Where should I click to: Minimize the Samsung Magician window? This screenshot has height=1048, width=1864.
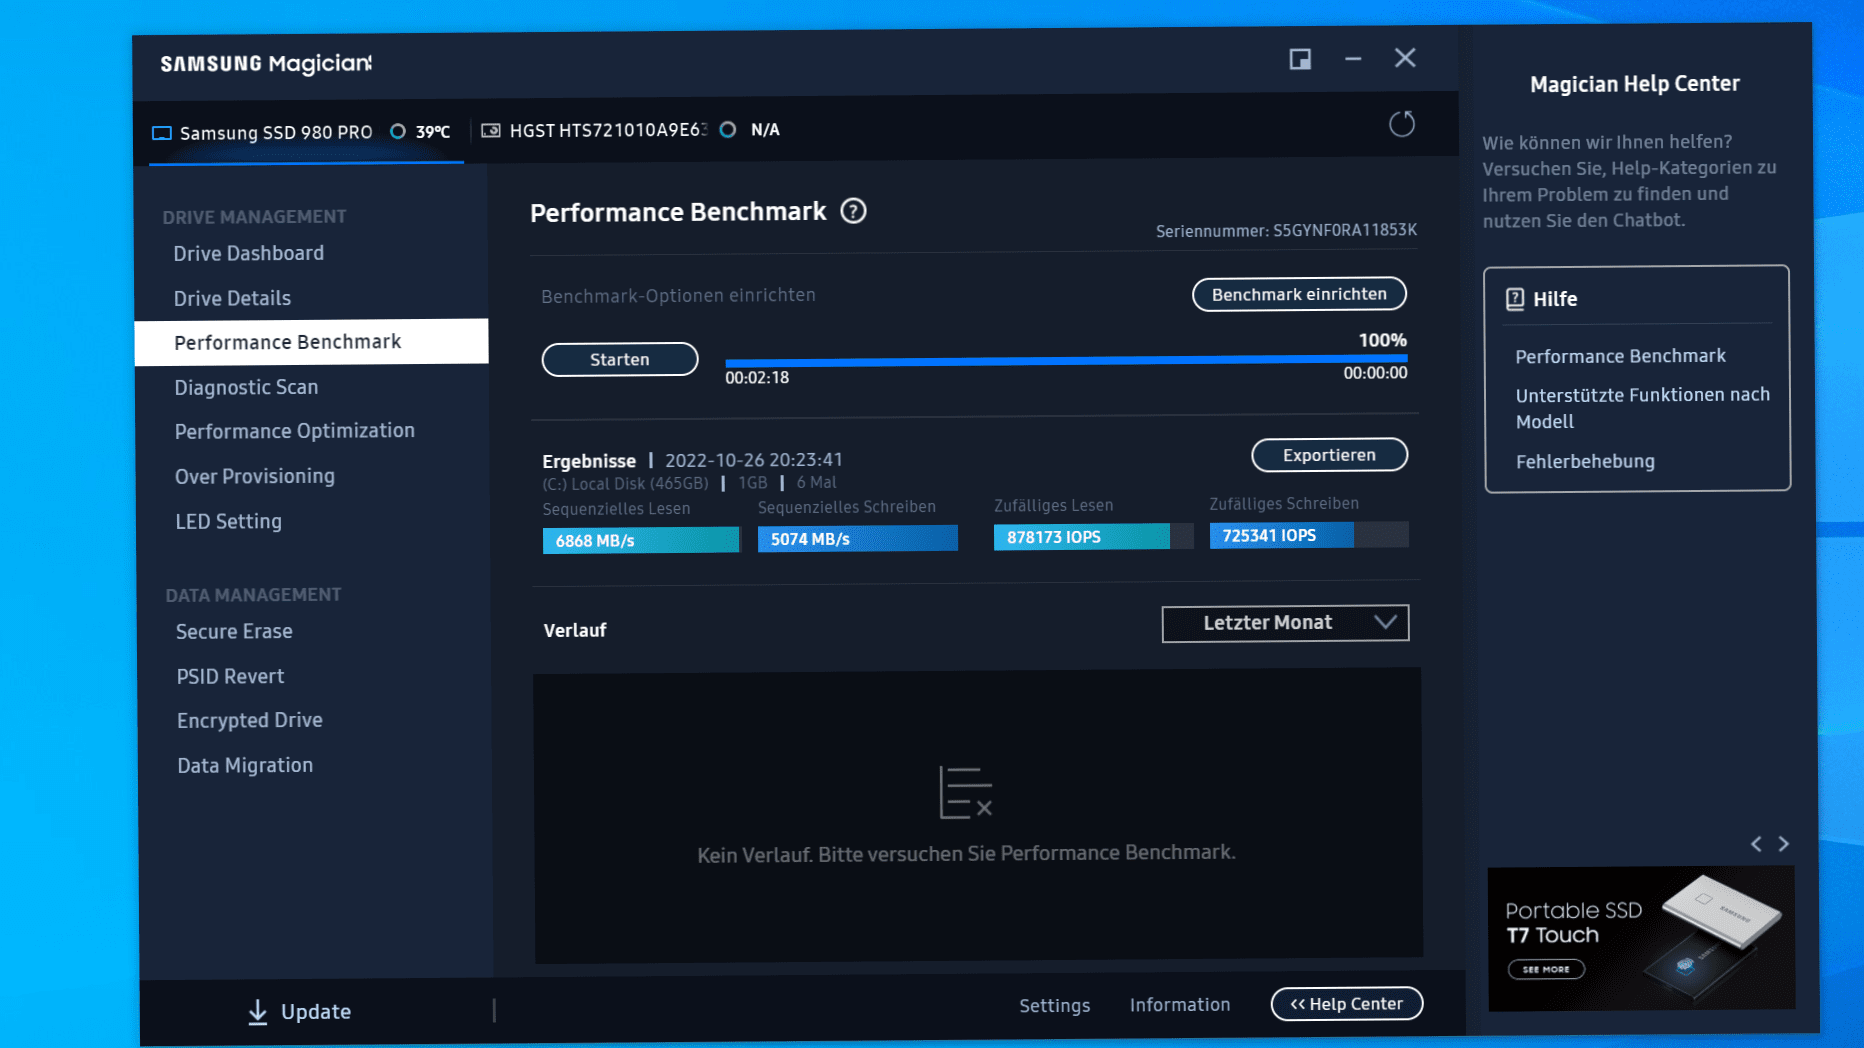tap(1353, 59)
